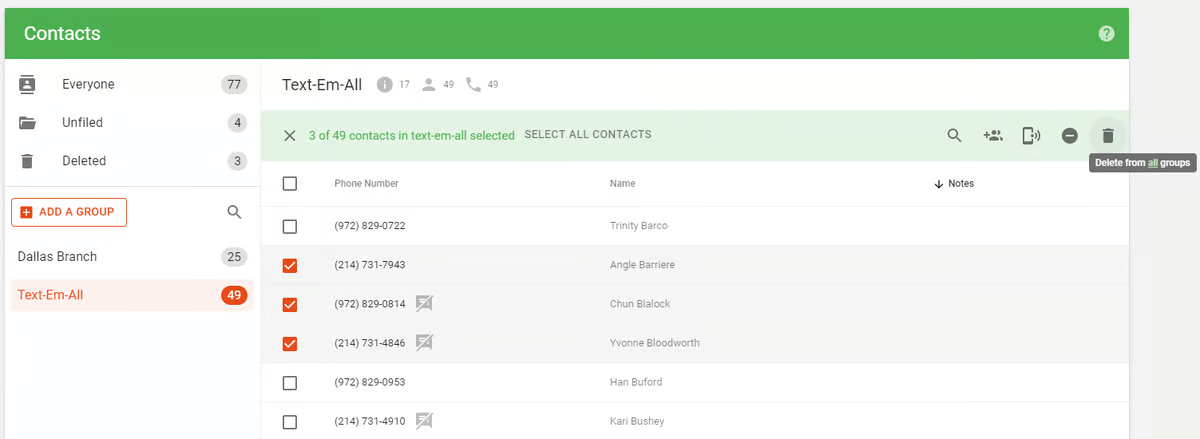Open the Deleted contacts list
The height and width of the screenshot is (439, 1200).
(x=131, y=161)
